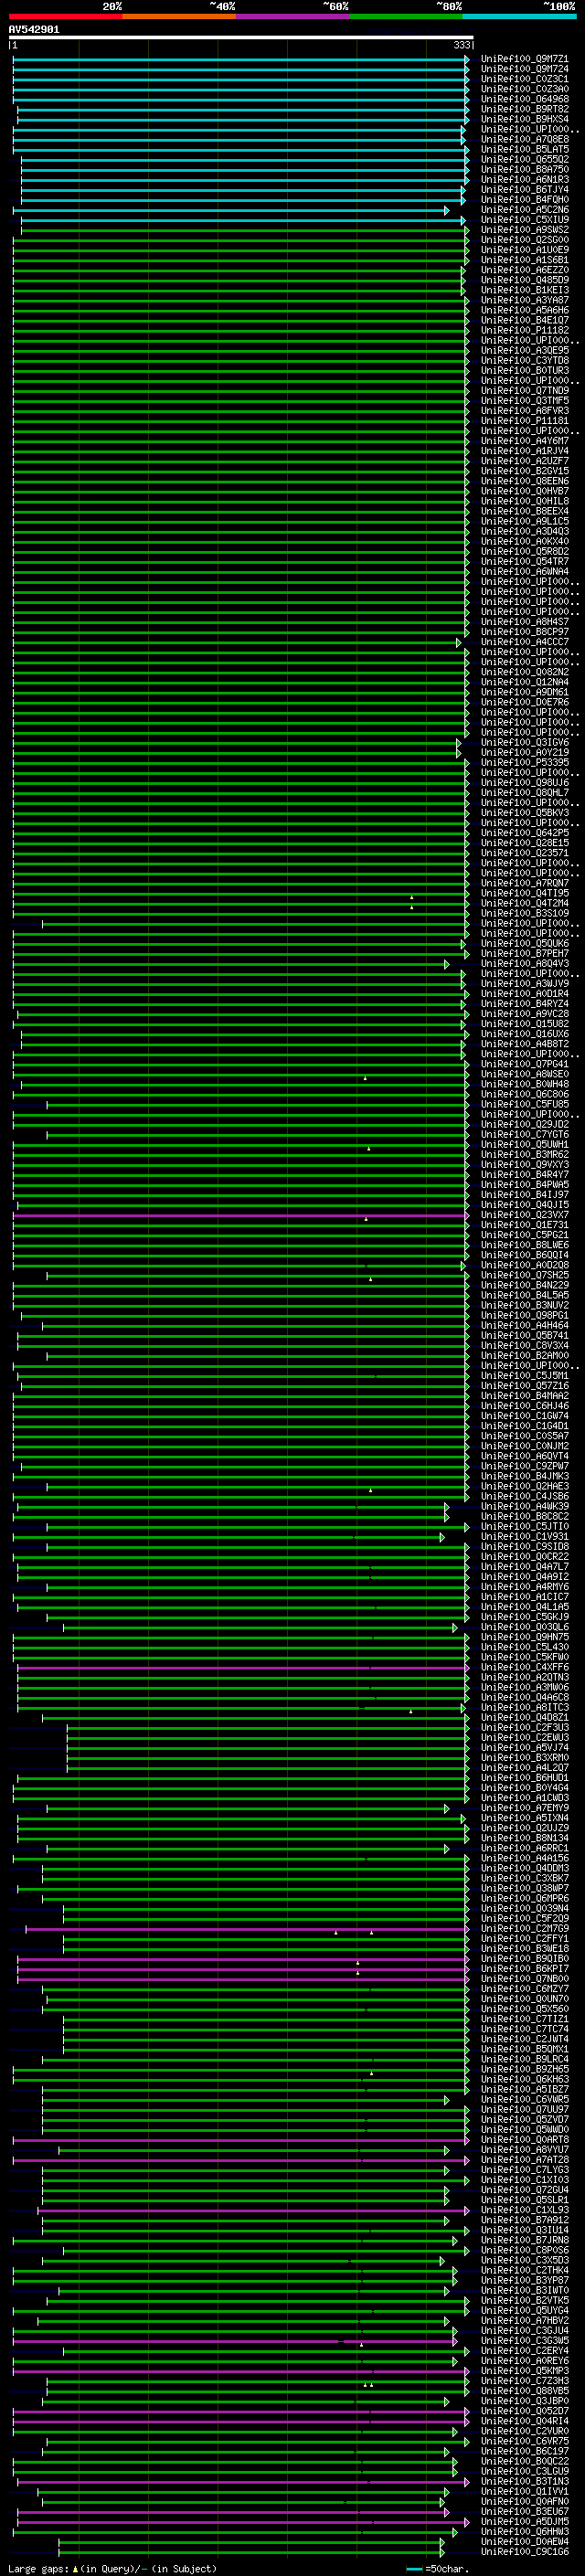585x2576 pixels.
Task: Select the UniRef100_A3WJV9 label
Action: pos(525,983)
